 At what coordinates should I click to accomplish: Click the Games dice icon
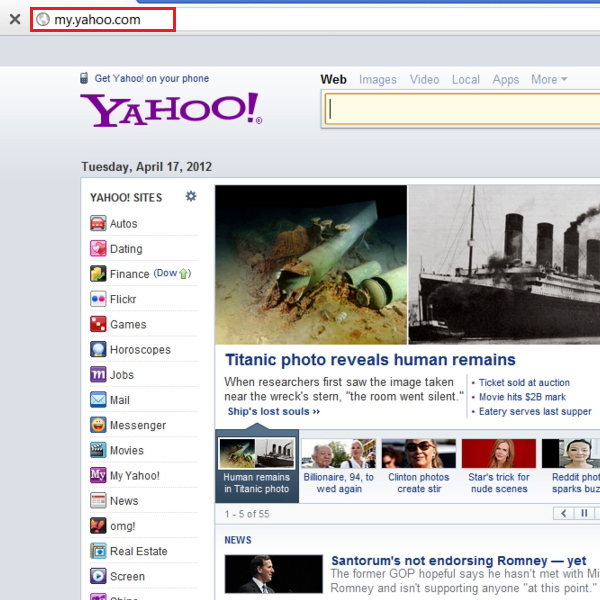(98, 324)
